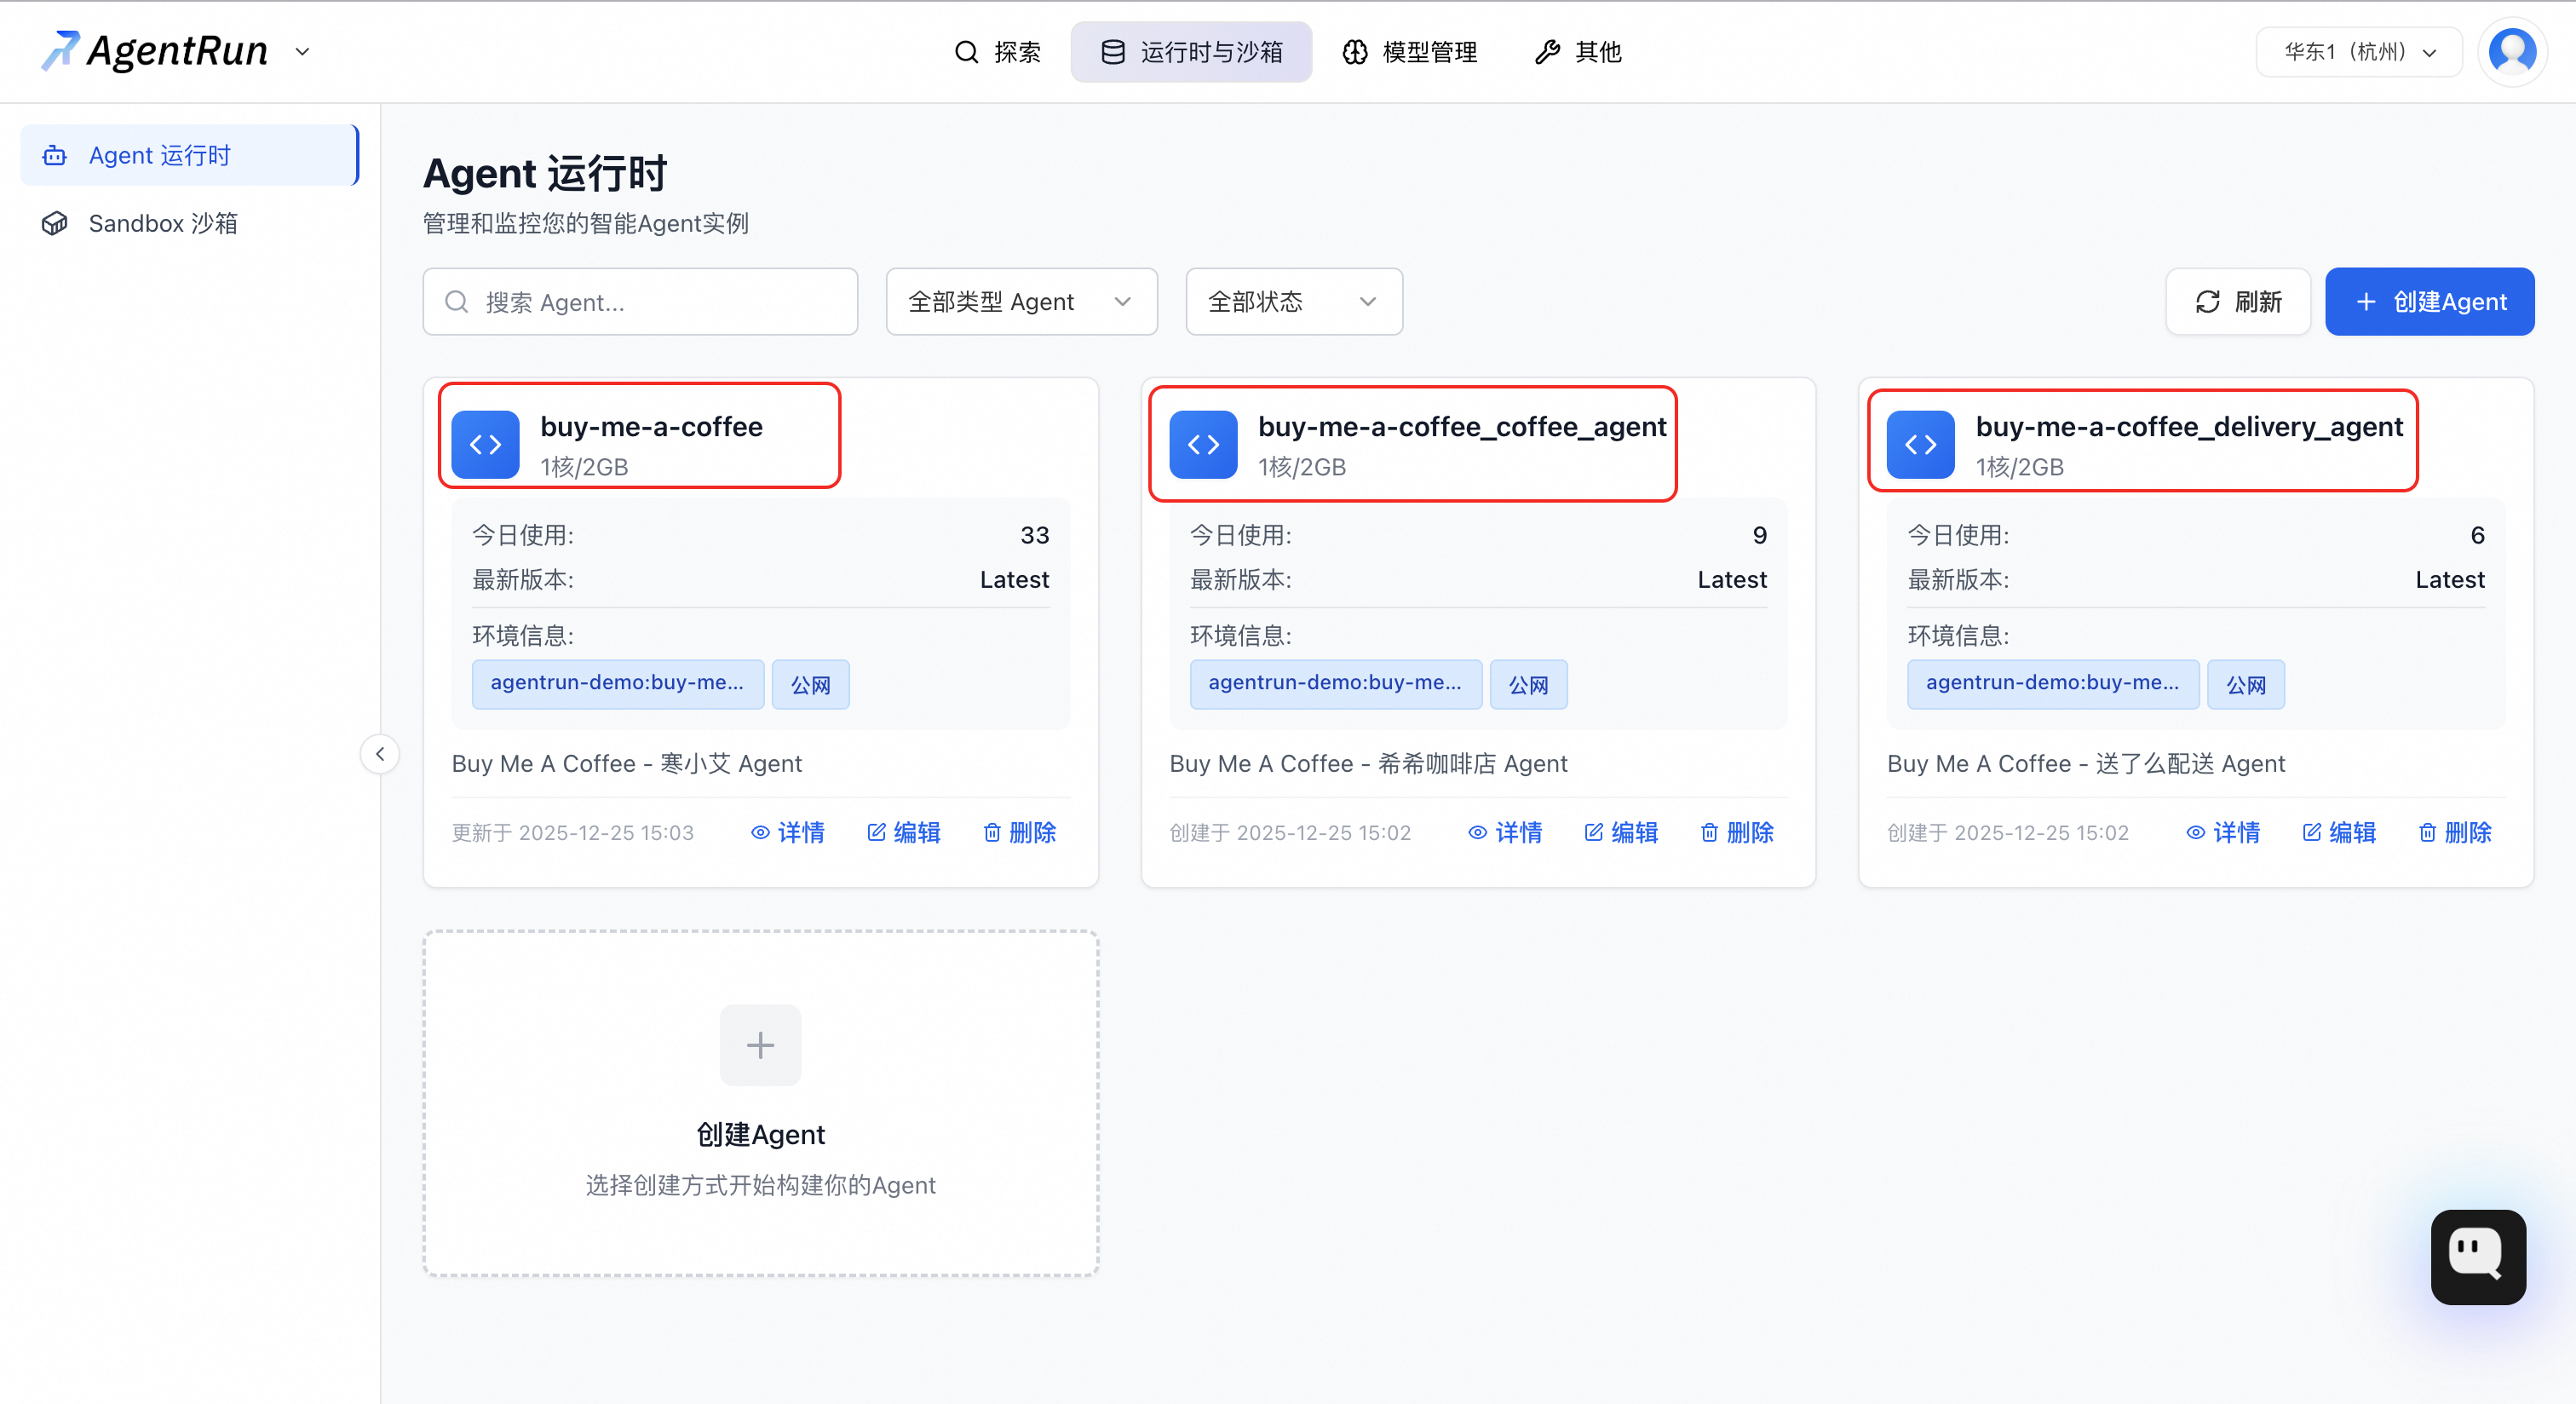View details of buy-me-a-coffee_coffee_agent

pos(1505,832)
